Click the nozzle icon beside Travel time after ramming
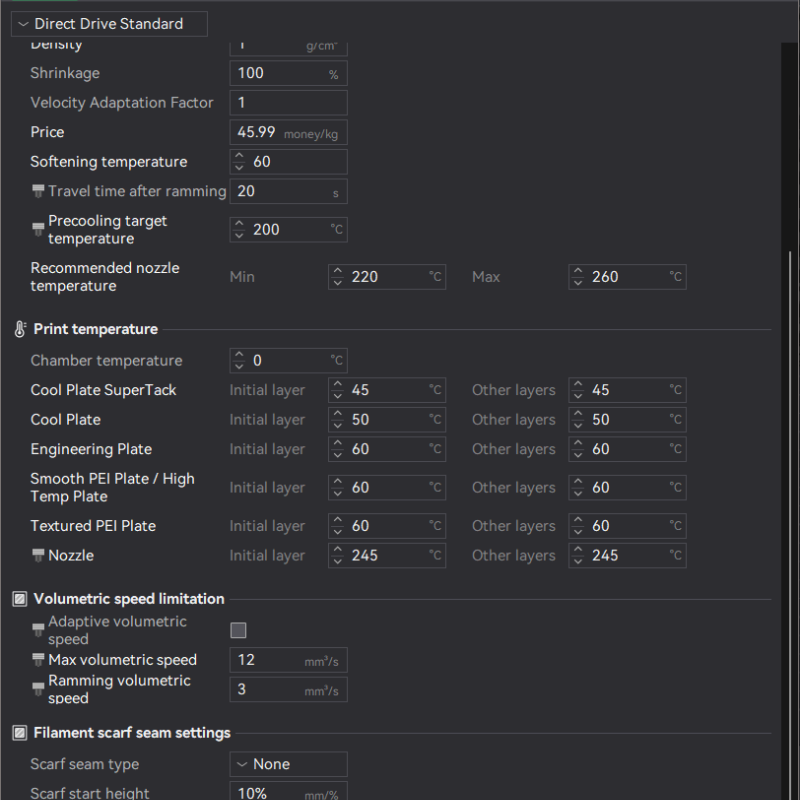Viewport: 800px width, 800px height. tap(39, 191)
